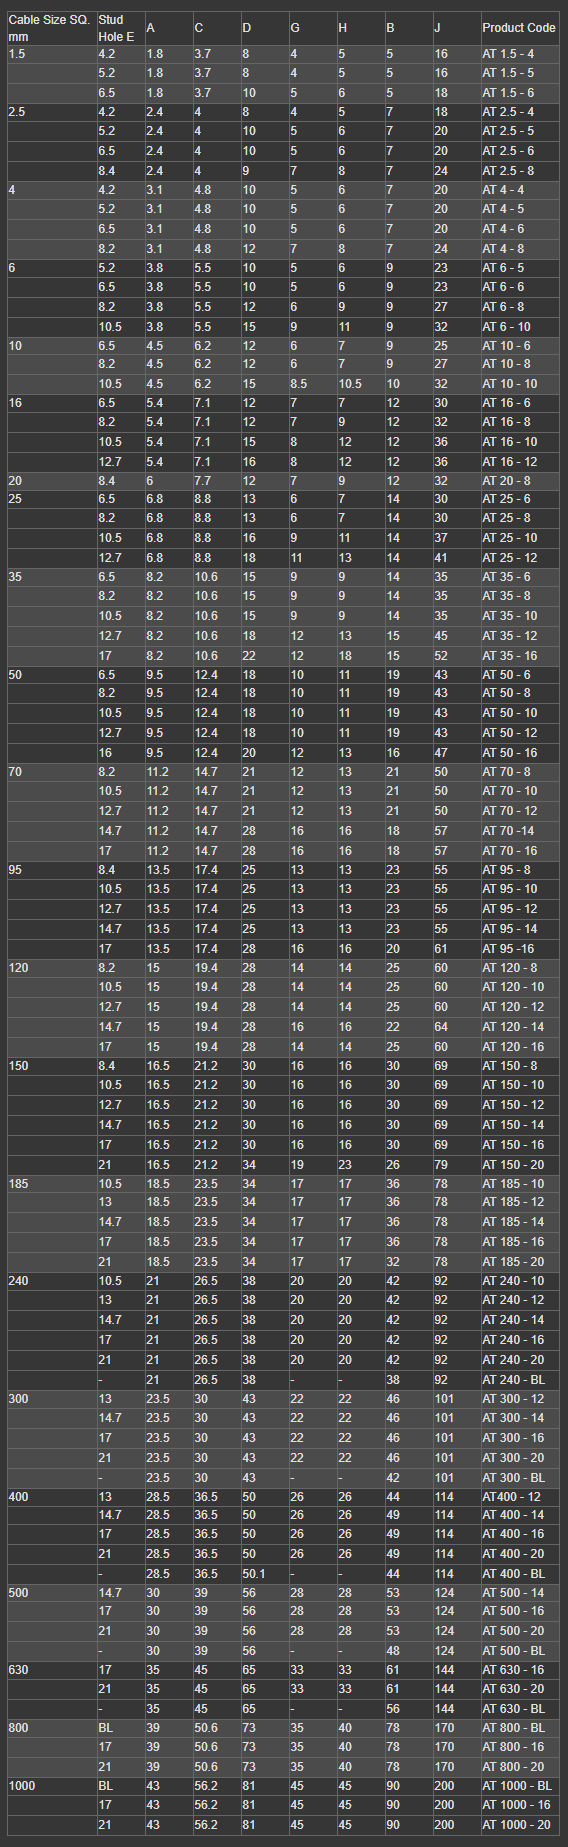568x1847 pixels.
Task: Select the Cable Size SQ. mm header
Action: (x=49, y=28)
